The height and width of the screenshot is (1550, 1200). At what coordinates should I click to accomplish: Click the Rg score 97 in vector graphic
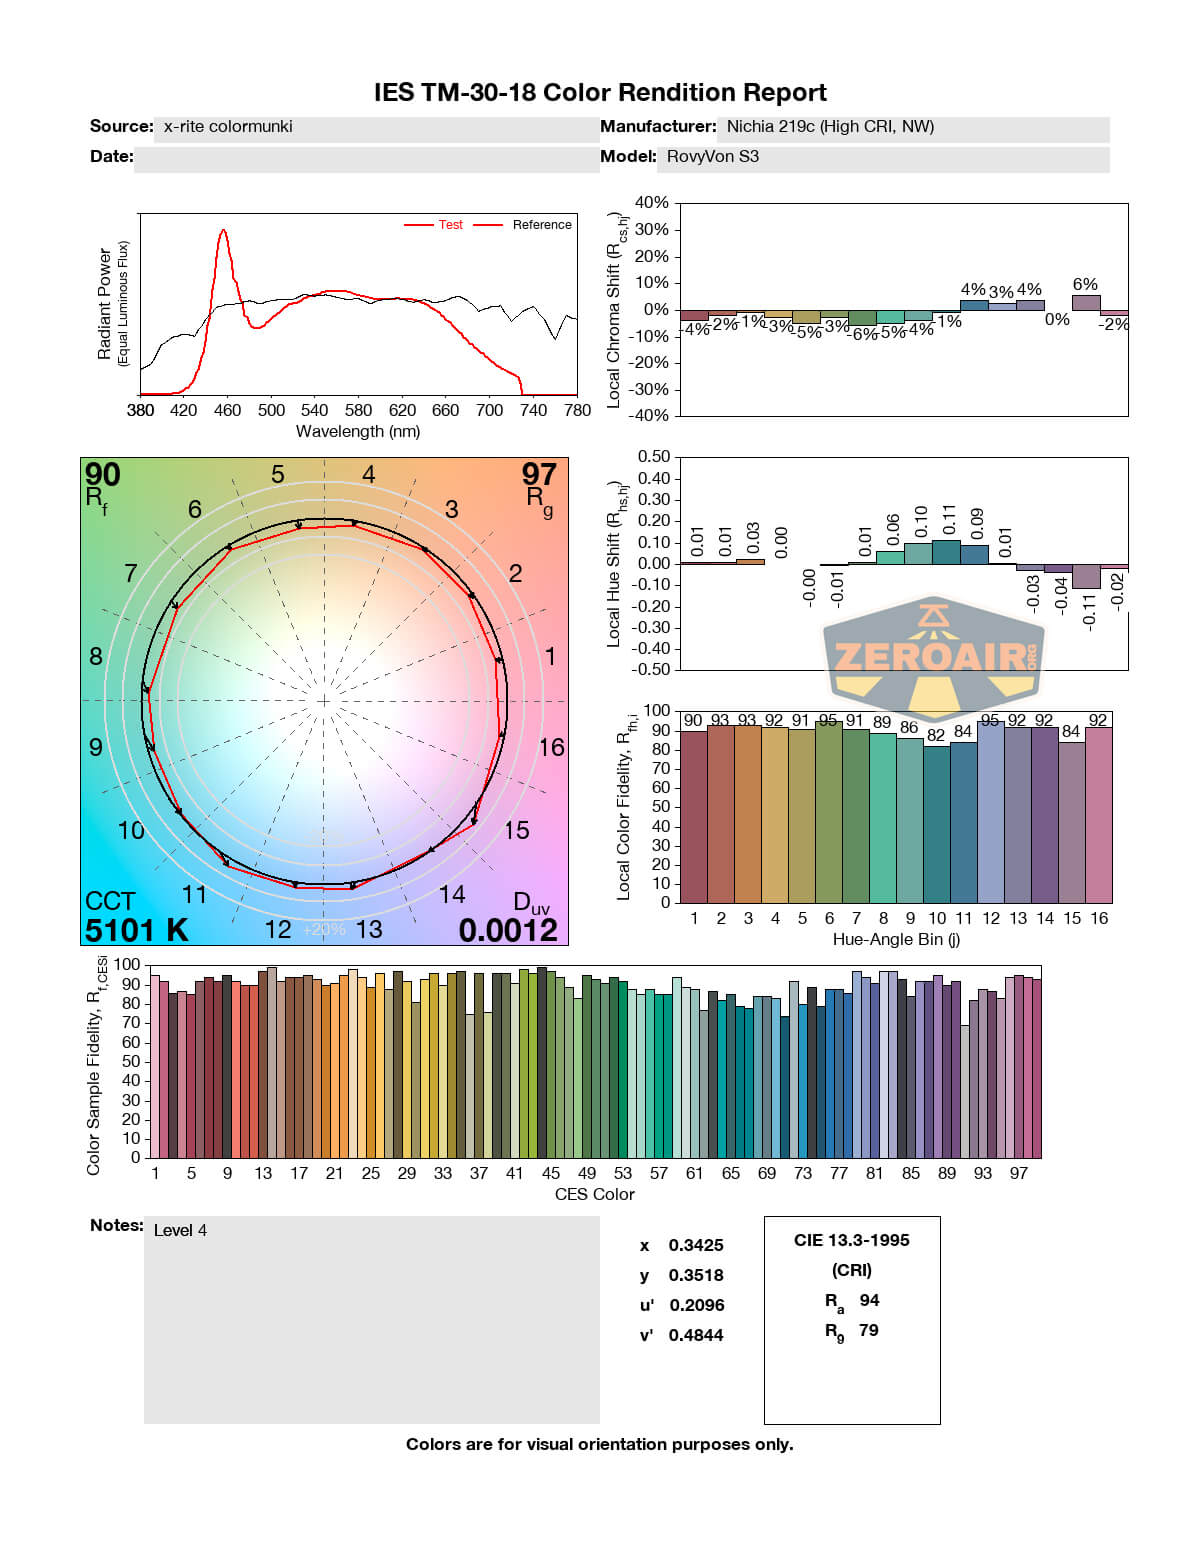539,475
